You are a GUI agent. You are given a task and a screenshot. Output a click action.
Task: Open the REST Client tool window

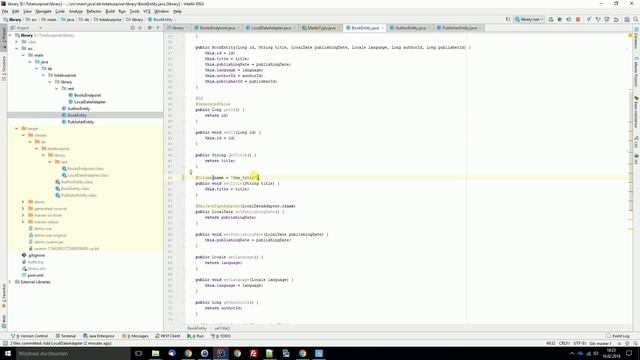tap(168, 336)
